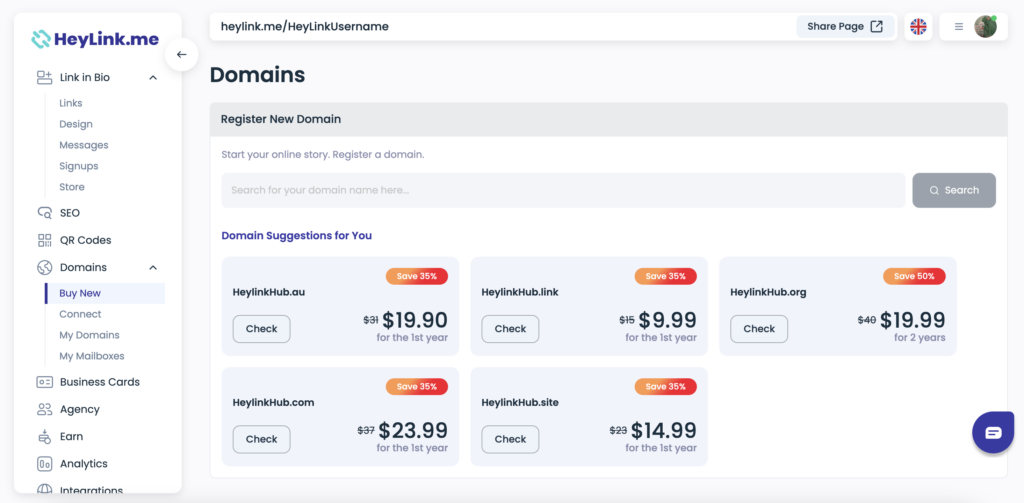Open the chat support bubble
1024x503 pixels.
click(993, 432)
